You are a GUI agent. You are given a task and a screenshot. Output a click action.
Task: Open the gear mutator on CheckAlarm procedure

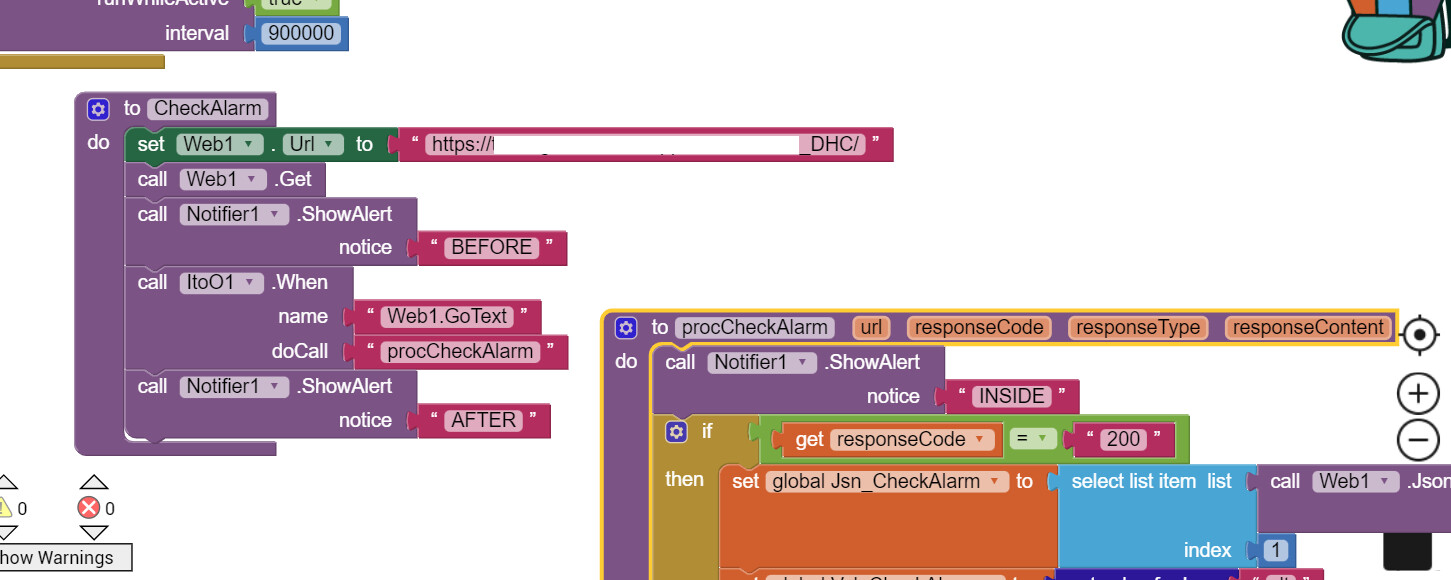[97, 109]
